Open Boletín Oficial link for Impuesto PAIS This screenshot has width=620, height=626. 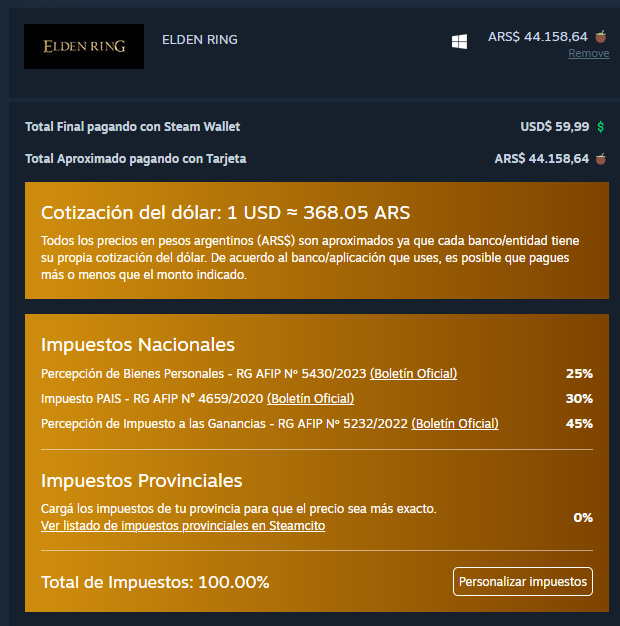coord(310,398)
